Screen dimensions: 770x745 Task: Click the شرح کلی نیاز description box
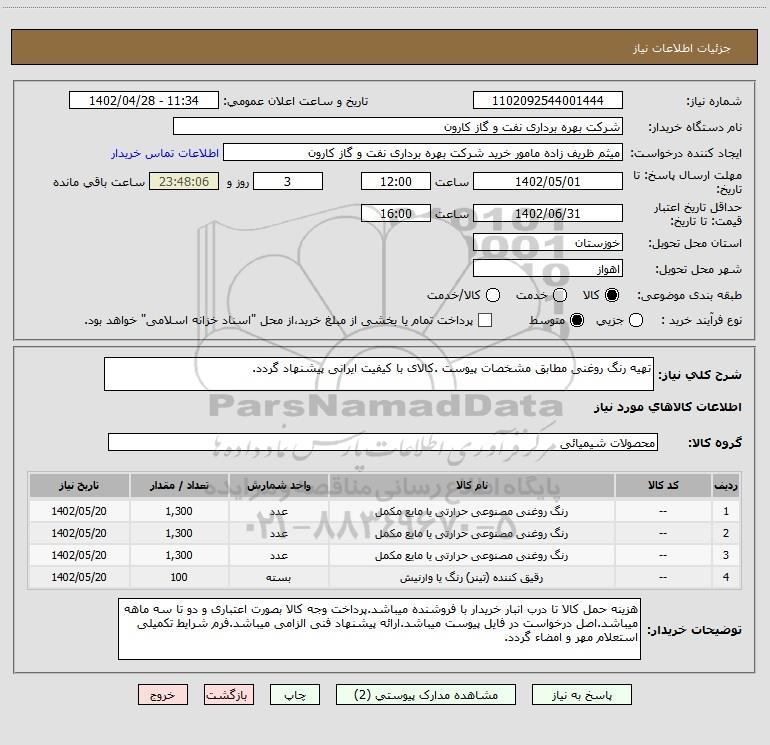[379, 374]
